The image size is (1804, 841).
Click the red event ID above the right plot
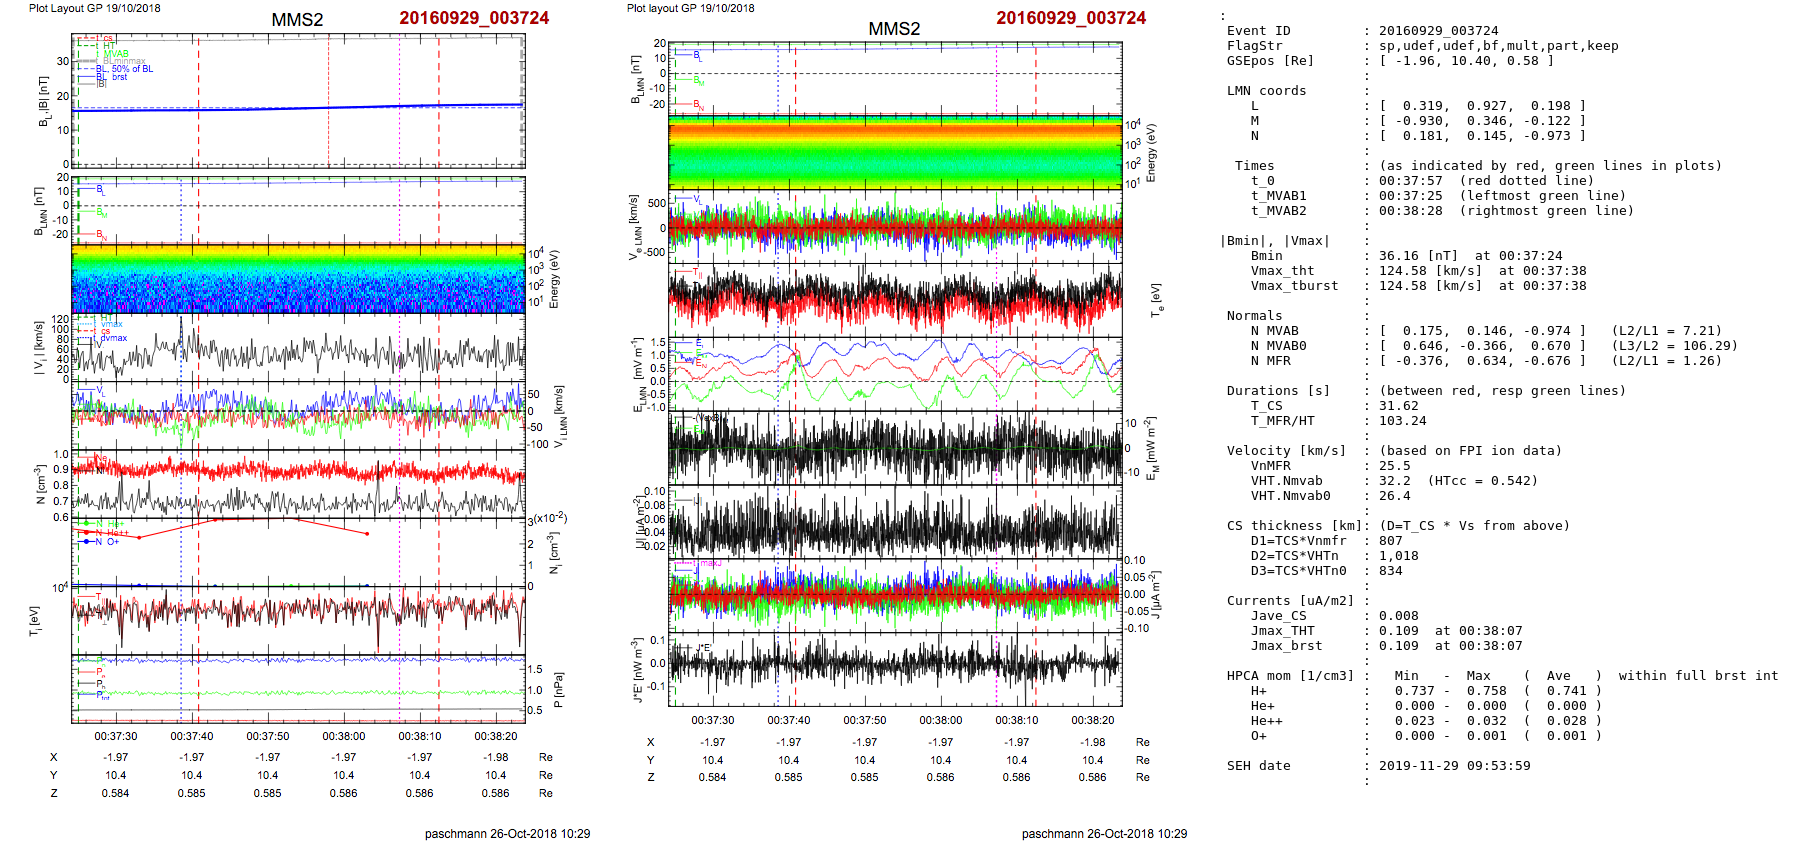(1070, 18)
